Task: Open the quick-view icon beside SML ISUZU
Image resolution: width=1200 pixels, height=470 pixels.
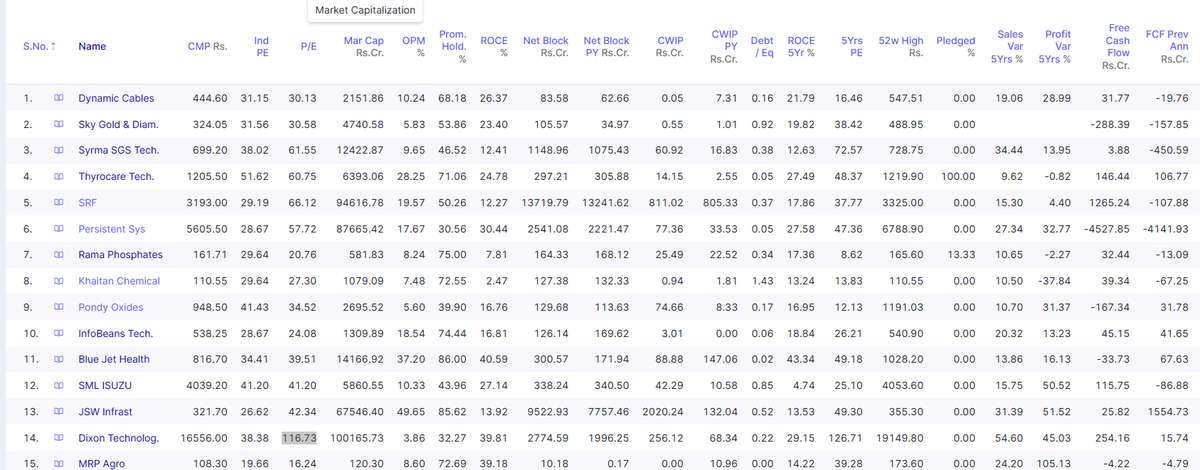Action: [58, 386]
